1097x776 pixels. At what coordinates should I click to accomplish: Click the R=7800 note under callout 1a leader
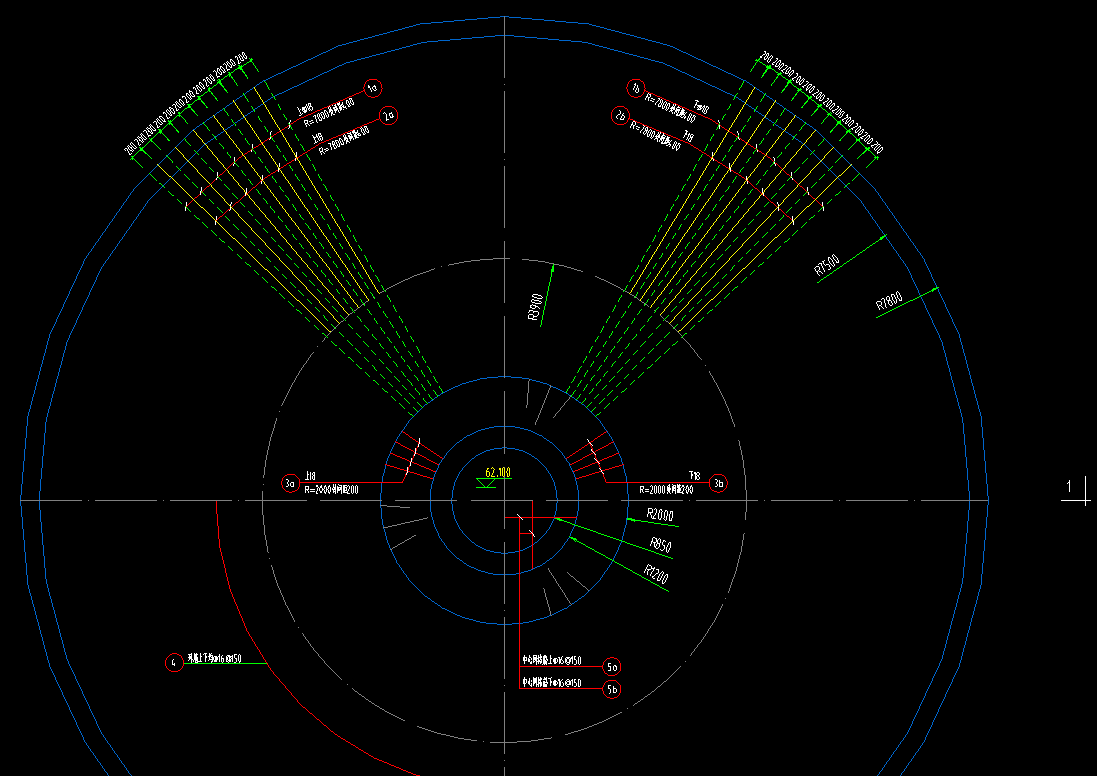(x=329, y=111)
